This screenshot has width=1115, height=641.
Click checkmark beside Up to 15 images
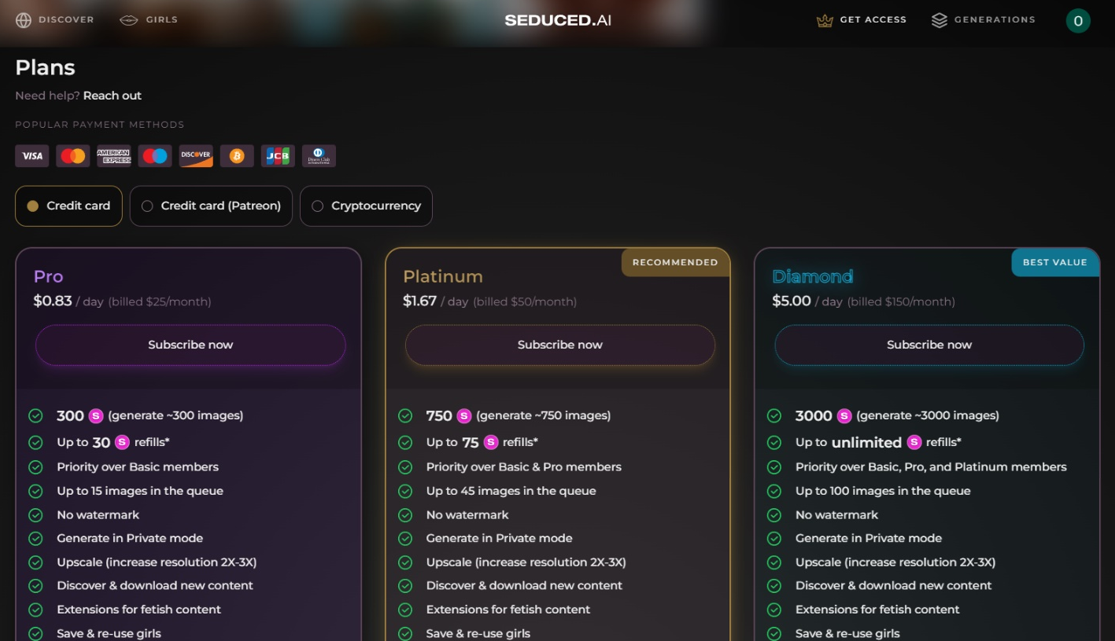click(x=36, y=491)
